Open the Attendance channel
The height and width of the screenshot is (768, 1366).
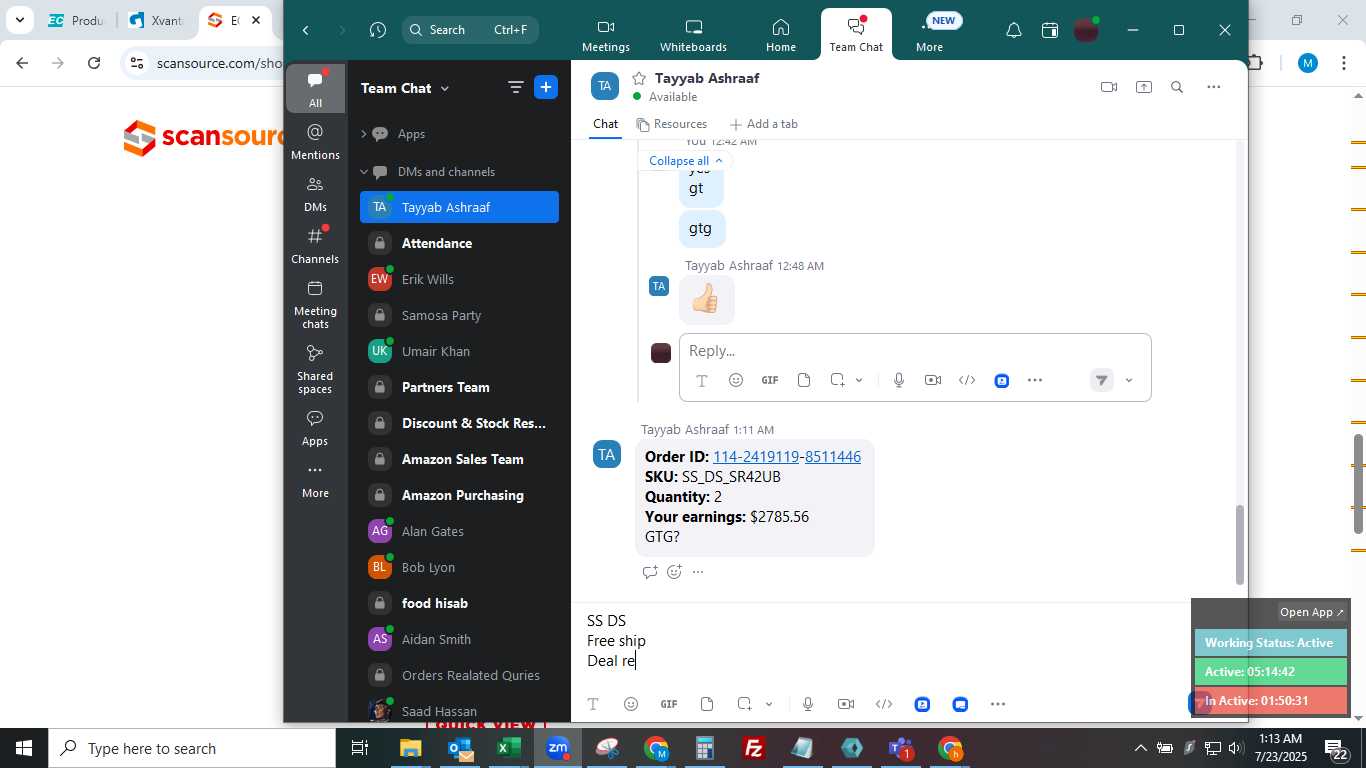click(x=459, y=243)
